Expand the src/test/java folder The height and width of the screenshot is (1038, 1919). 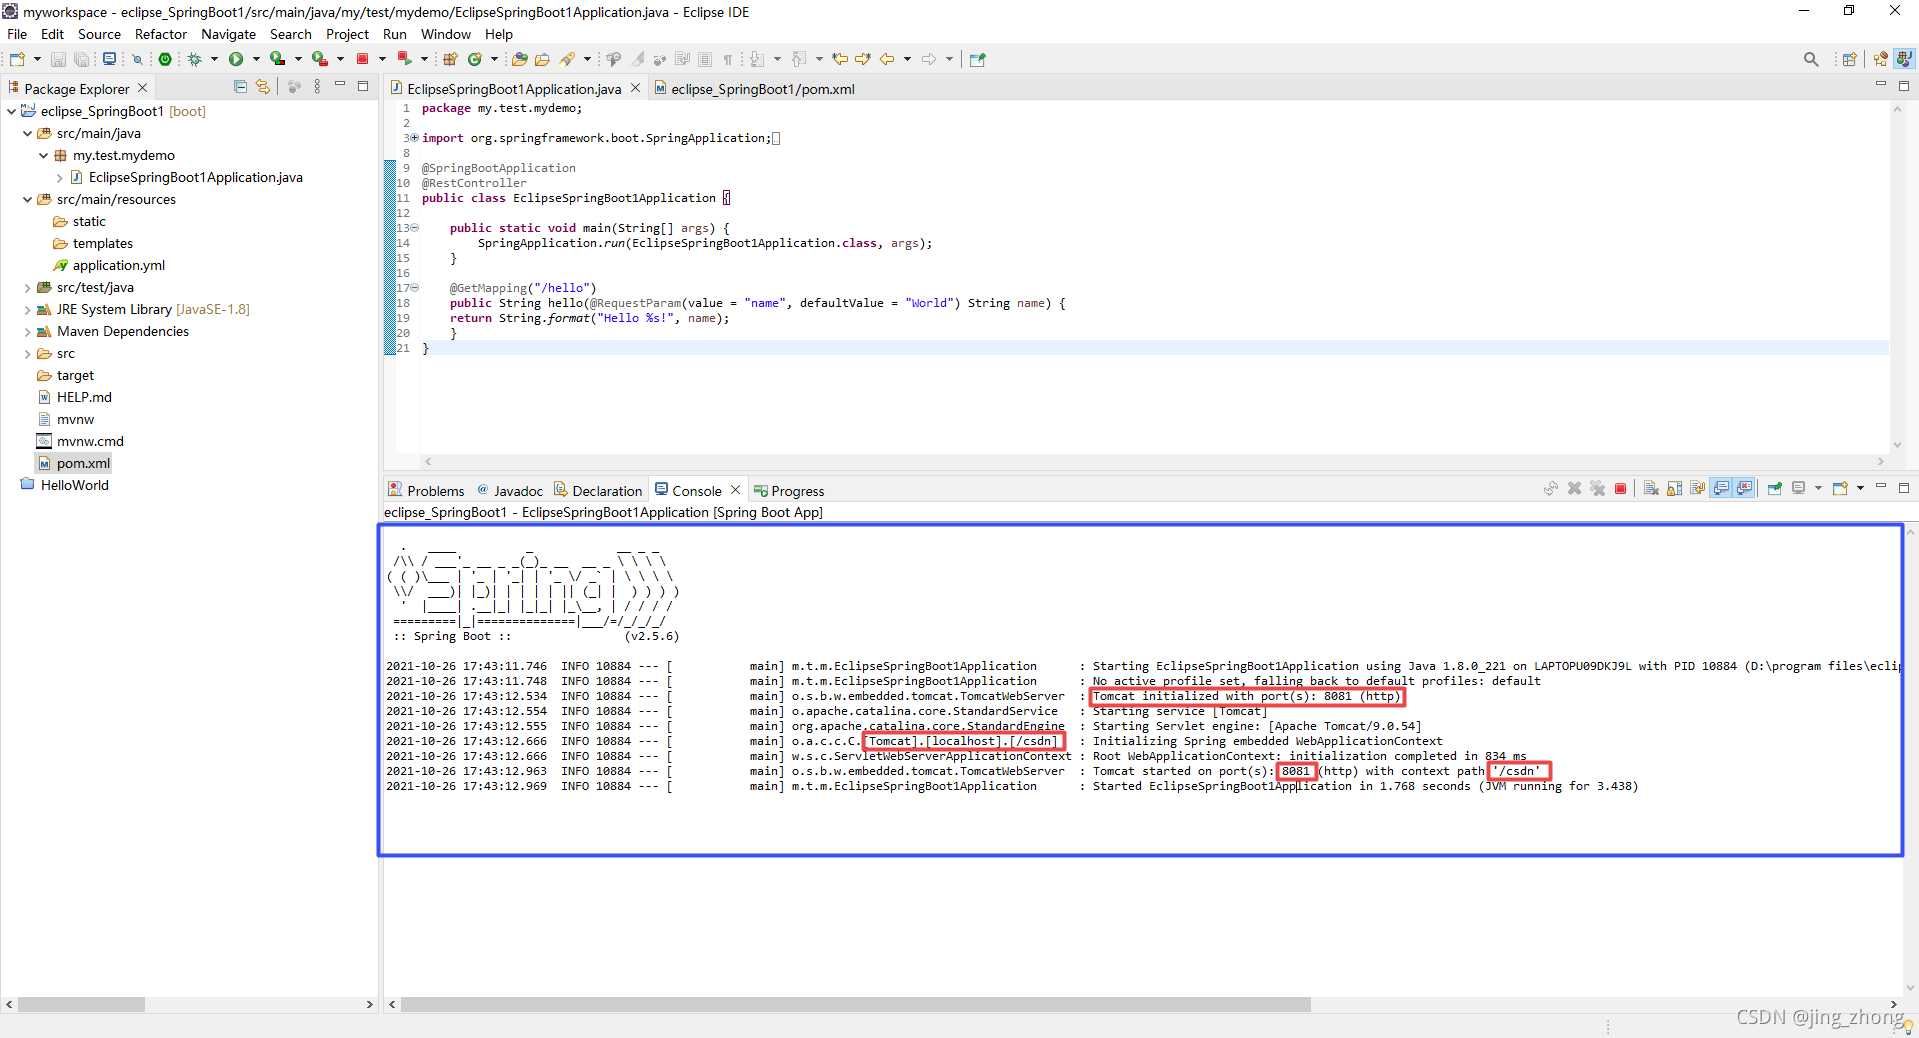(27, 287)
